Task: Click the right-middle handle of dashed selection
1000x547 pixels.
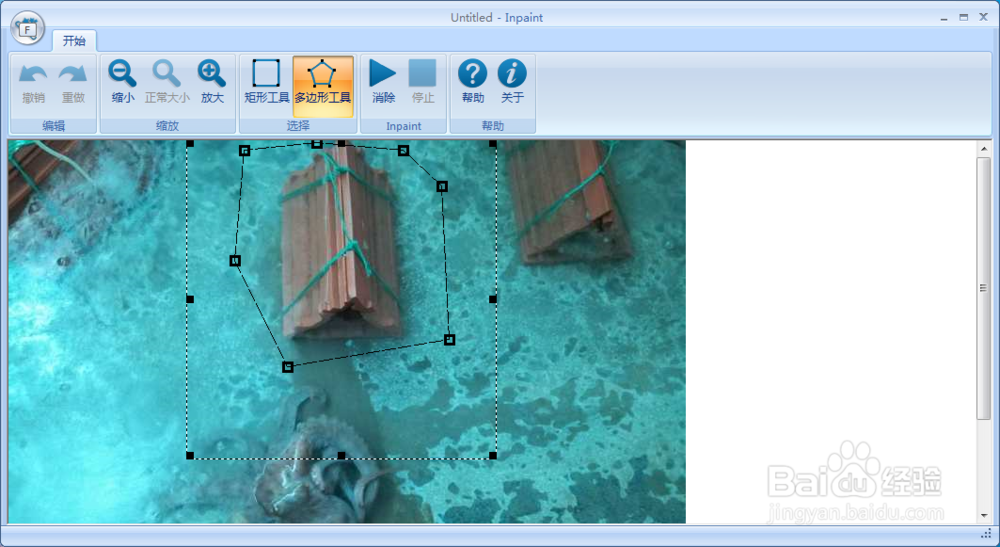Action: click(493, 299)
